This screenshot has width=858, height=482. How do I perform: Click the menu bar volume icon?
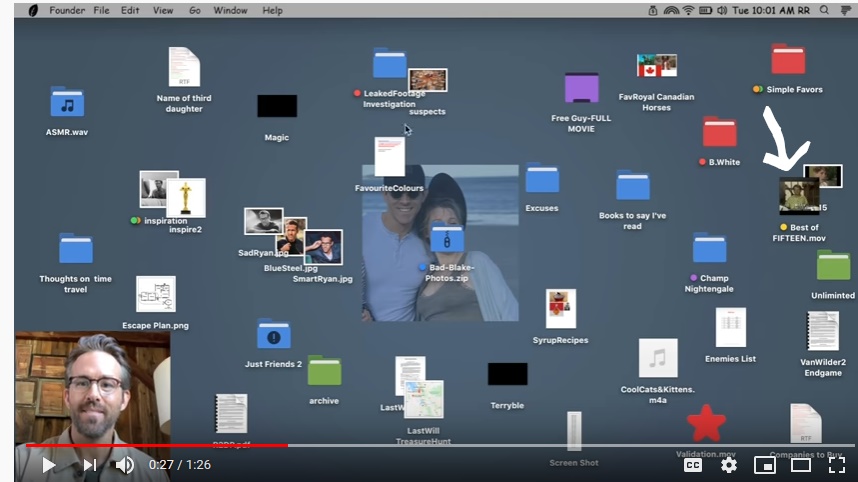click(x=722, y=10)
